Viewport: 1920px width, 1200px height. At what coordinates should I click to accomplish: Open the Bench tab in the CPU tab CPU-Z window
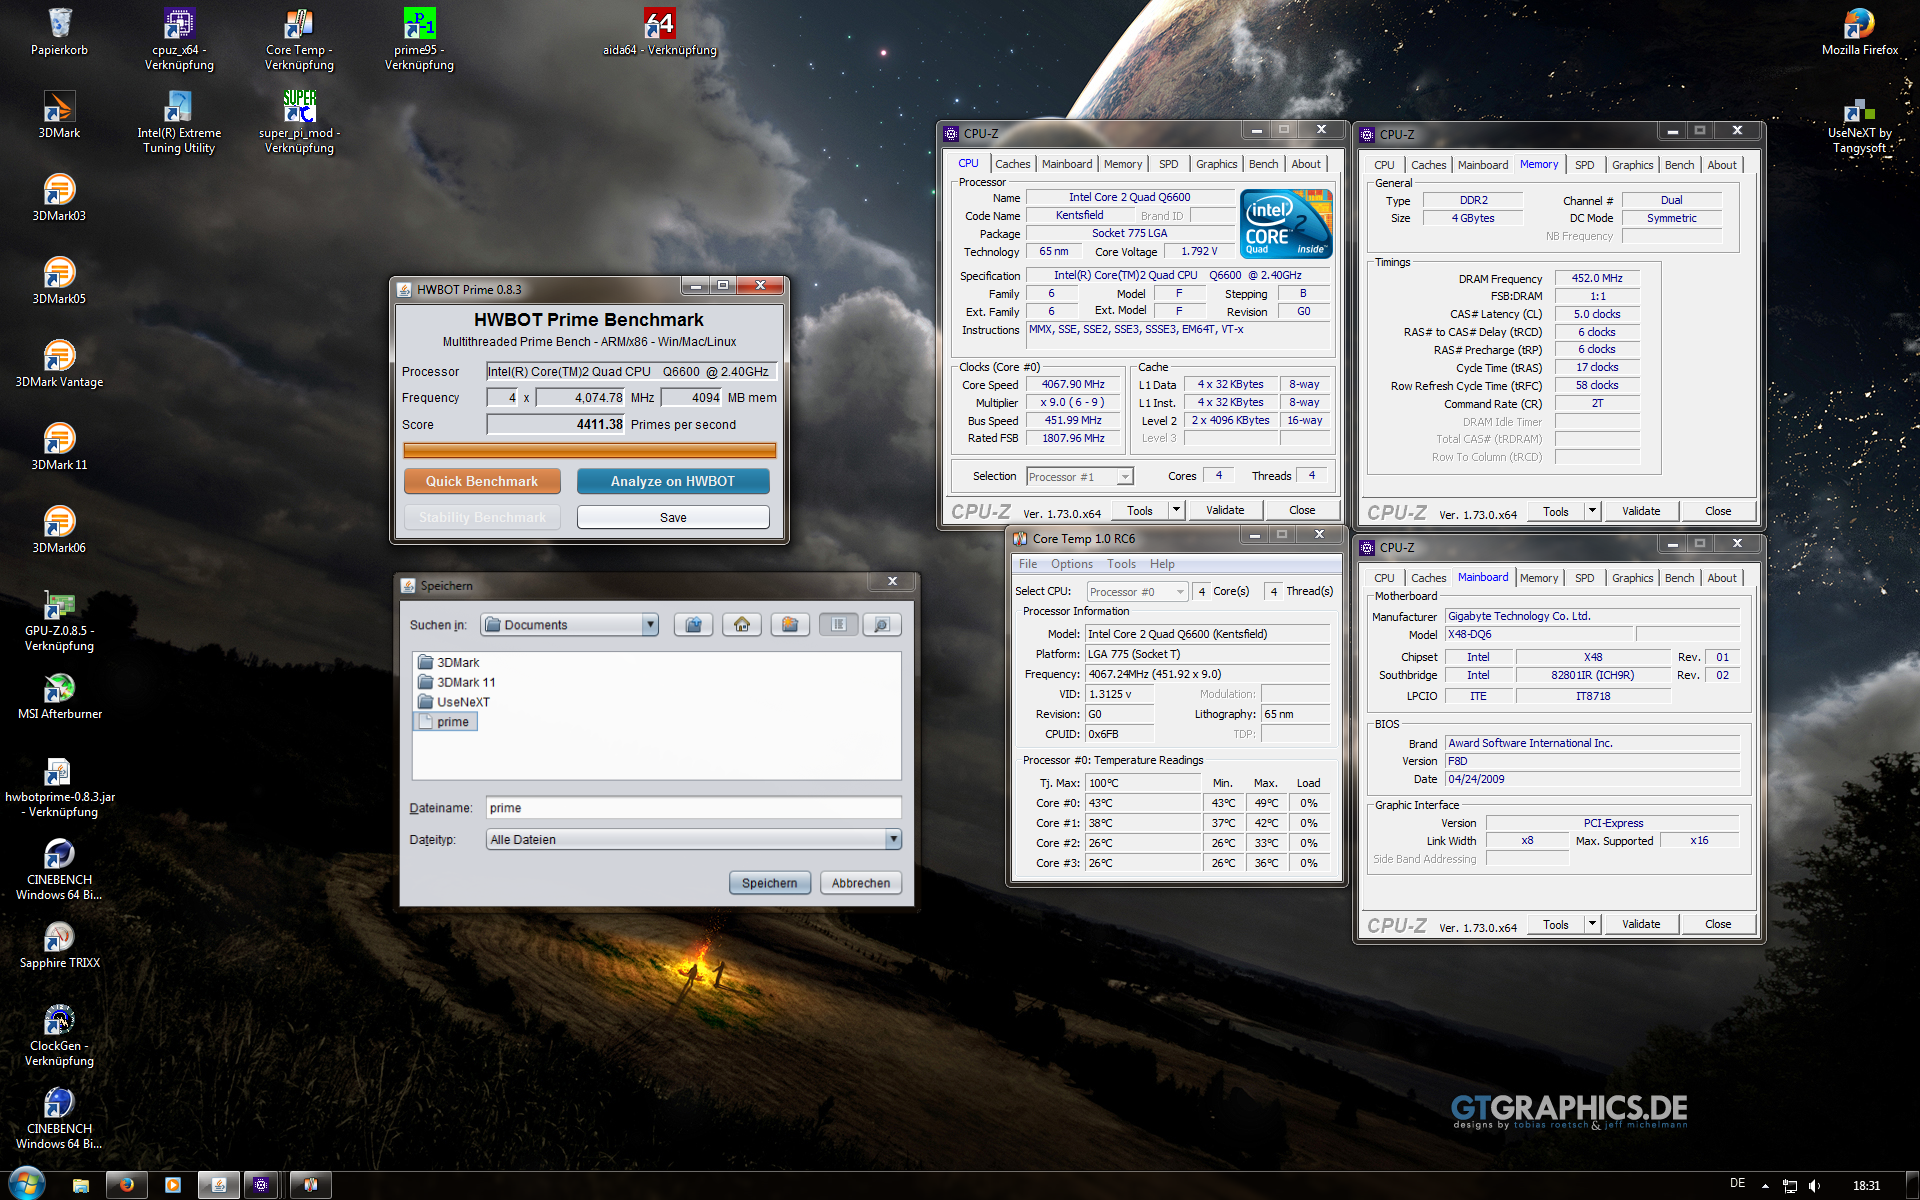(x=1263, y=164)
